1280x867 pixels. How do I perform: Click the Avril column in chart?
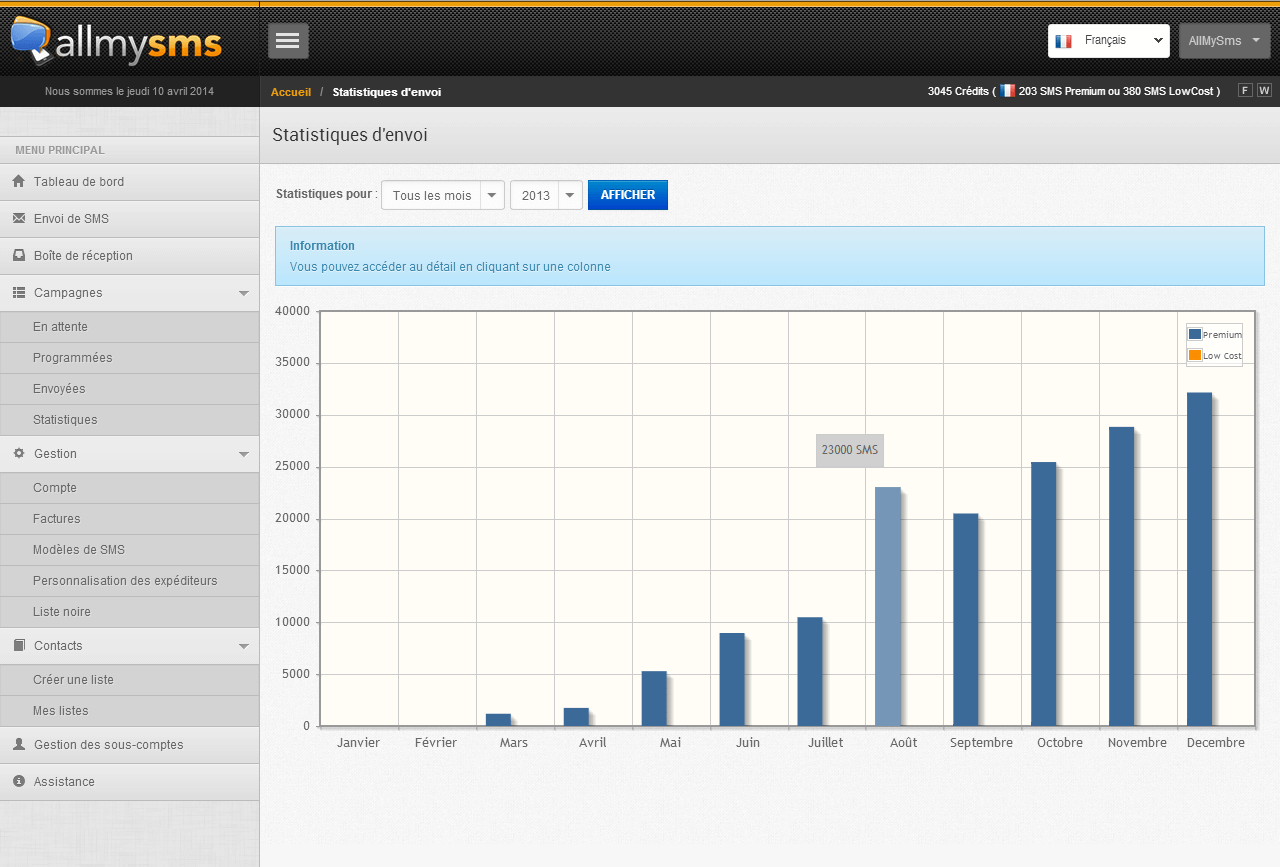point(576,717)
